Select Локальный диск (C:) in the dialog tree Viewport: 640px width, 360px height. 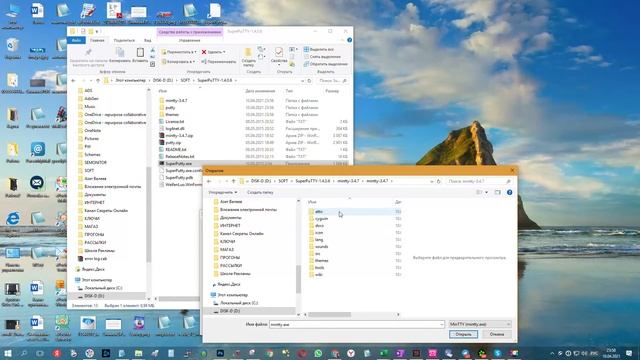[x=239, y=303]
